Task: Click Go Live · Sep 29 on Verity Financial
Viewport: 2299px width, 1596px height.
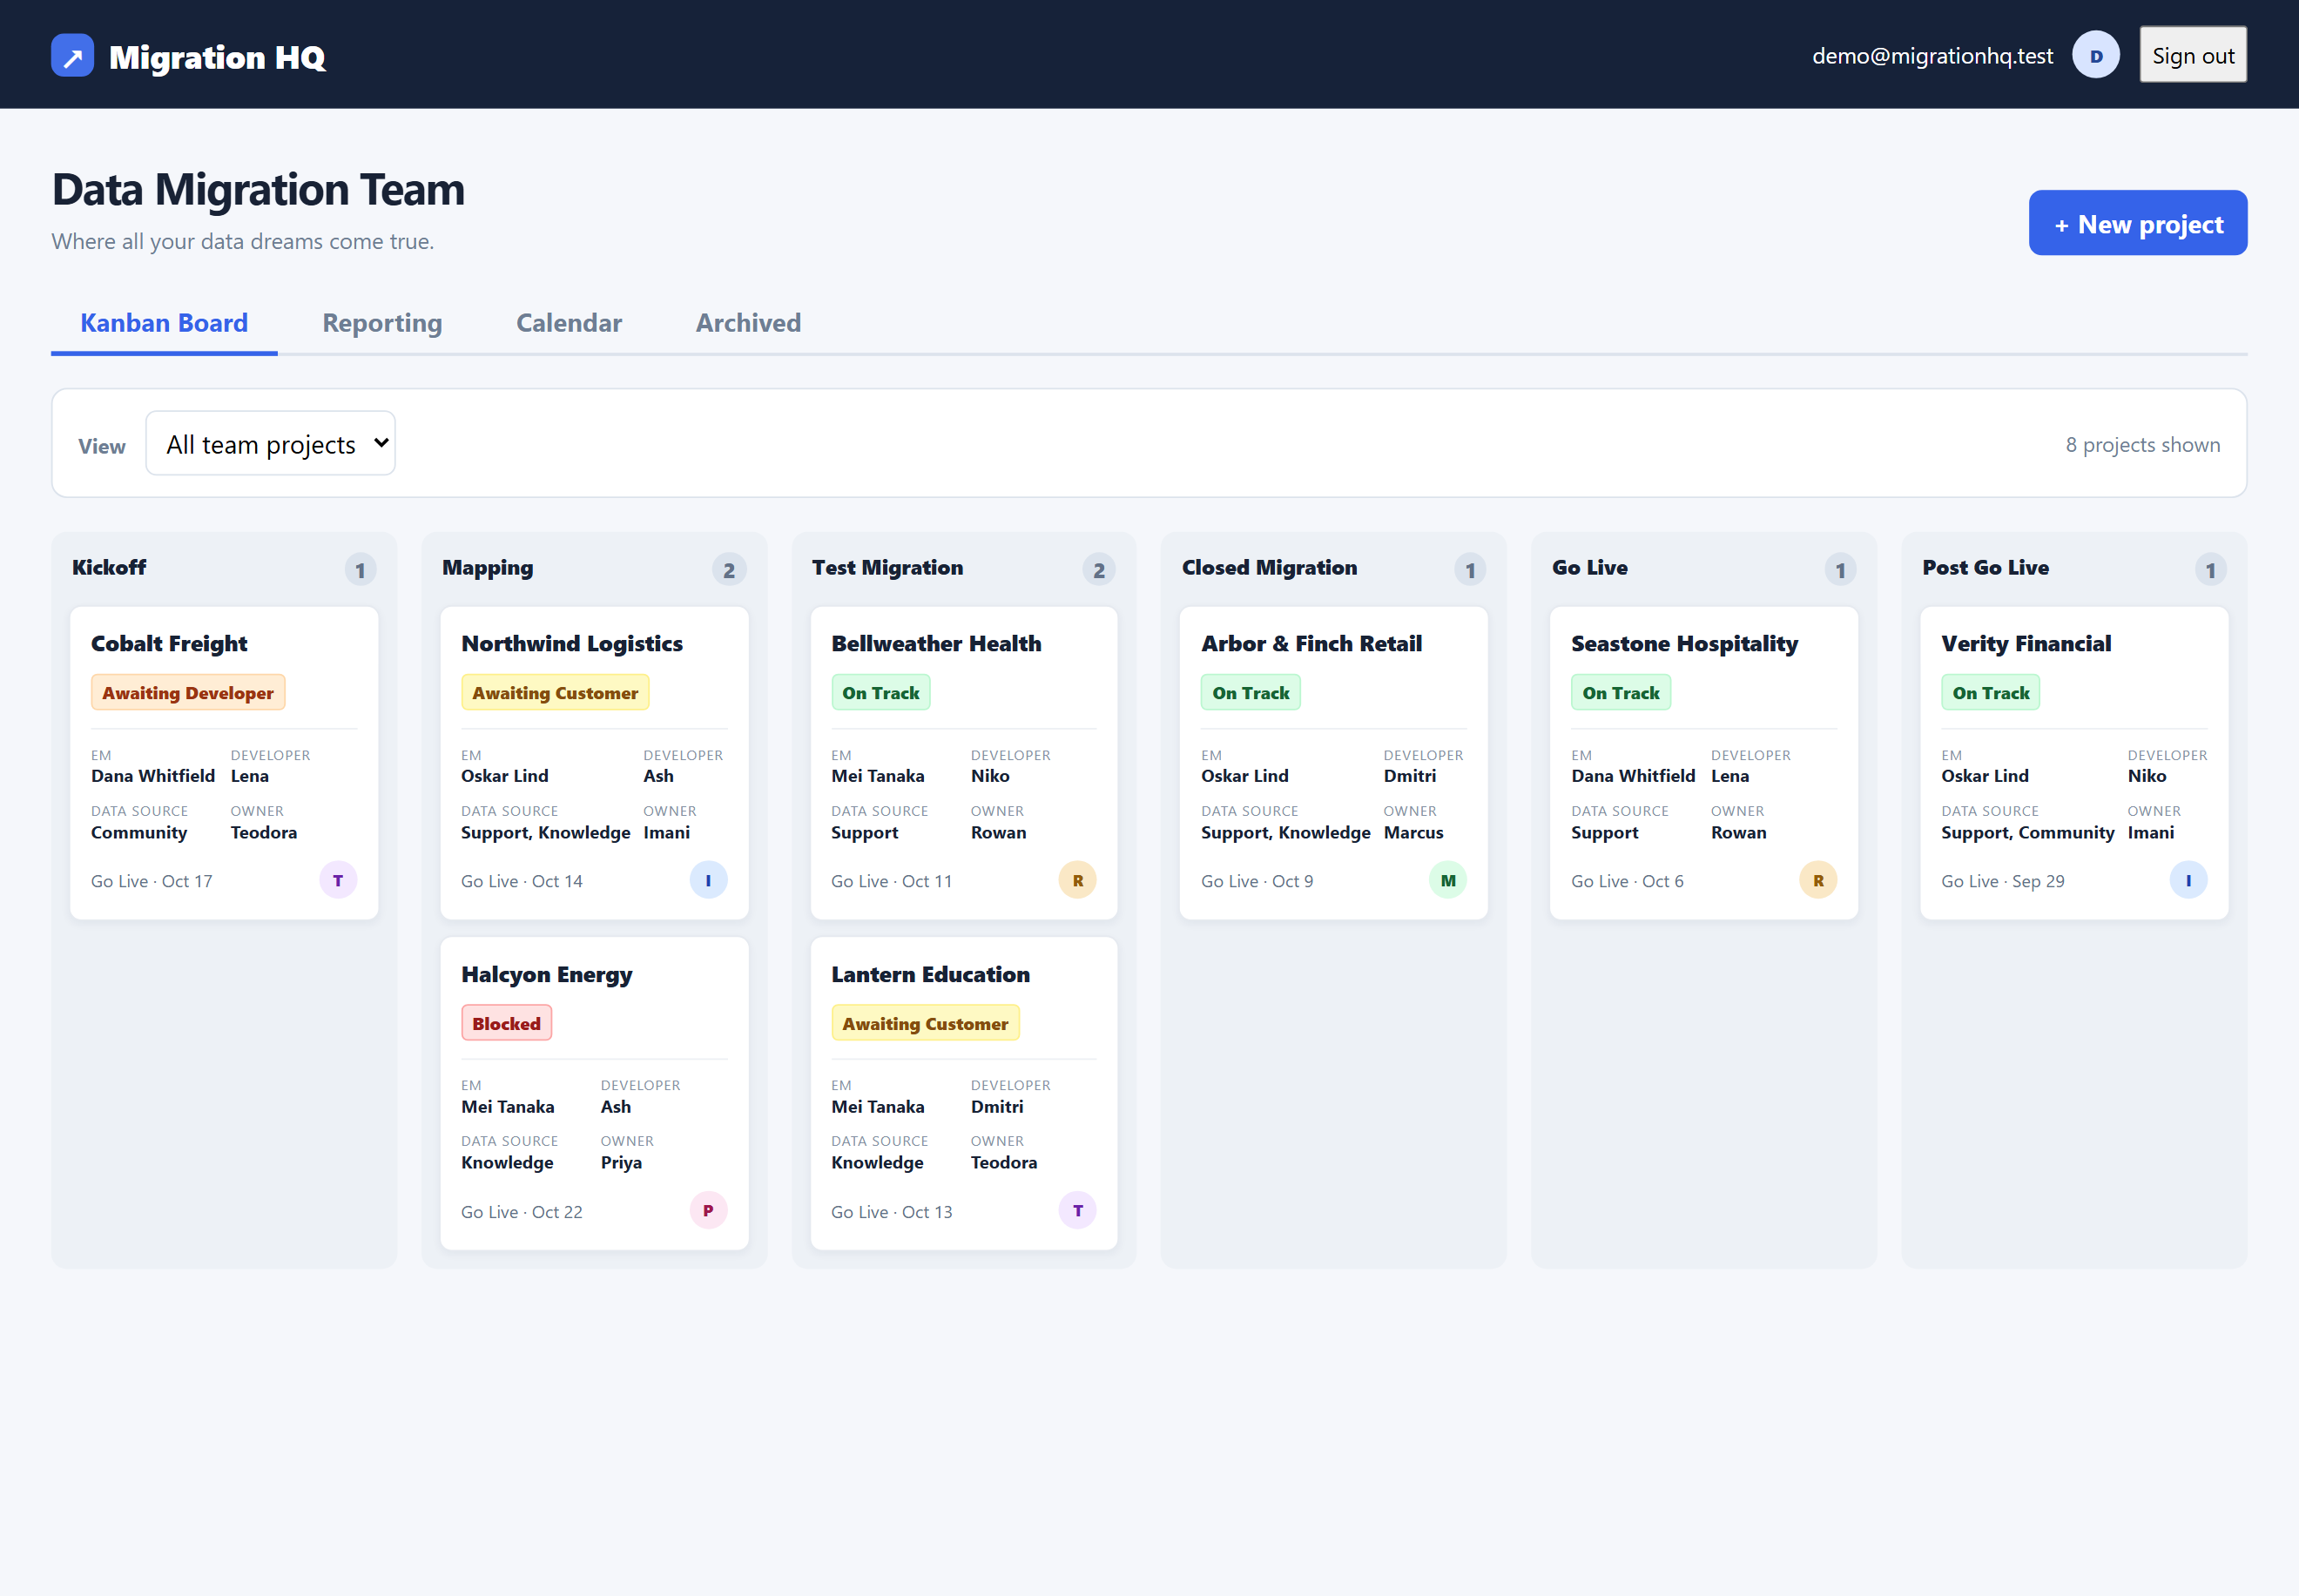Action: [2002, 881]
